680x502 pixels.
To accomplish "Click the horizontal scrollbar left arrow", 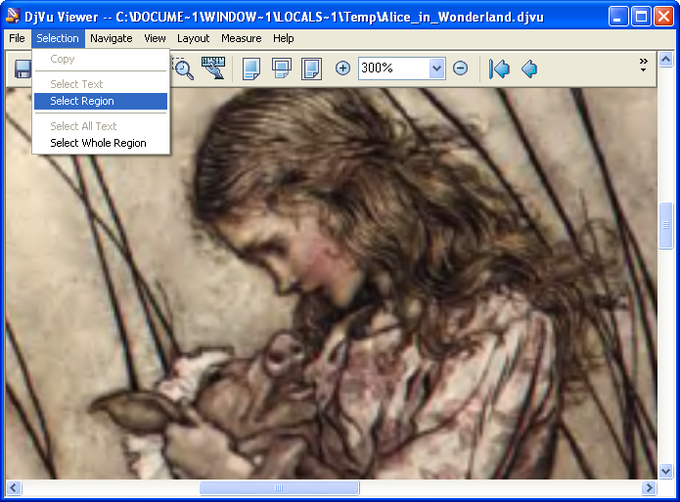I will (x=13, y=488).
